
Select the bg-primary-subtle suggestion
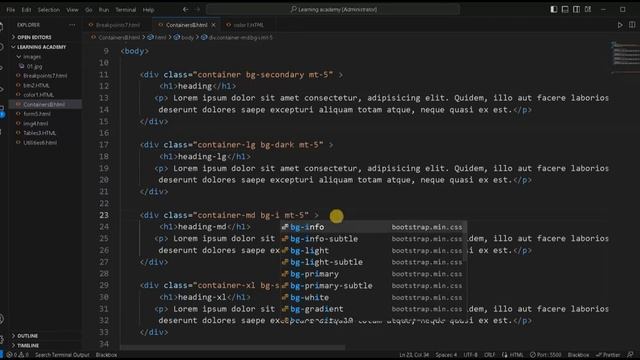(x=373, y=286)
